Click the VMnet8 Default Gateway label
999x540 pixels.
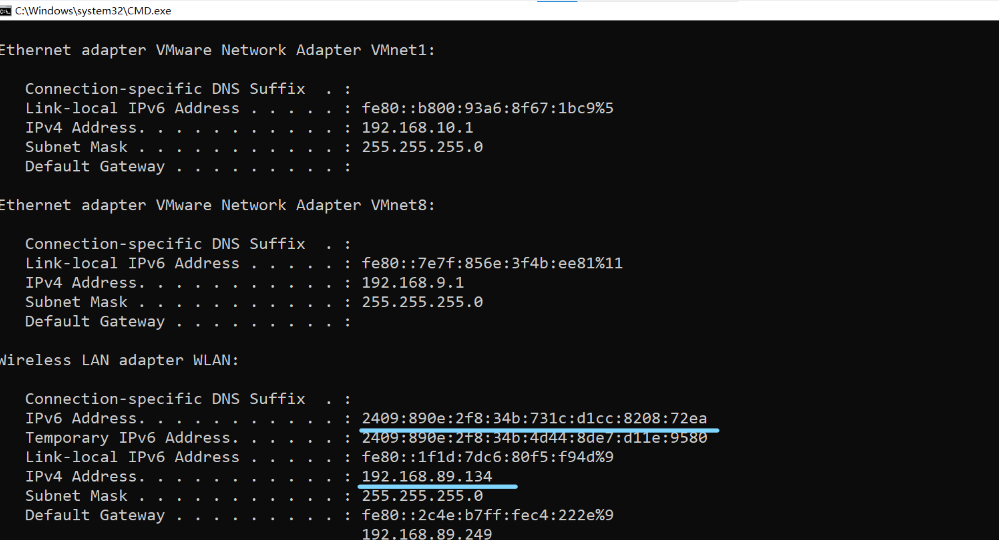(x=95, y=322)
